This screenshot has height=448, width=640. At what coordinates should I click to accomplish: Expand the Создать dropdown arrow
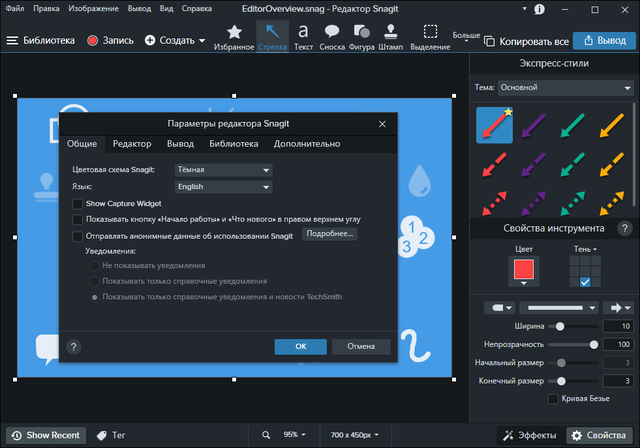click(x=202, y=41)
